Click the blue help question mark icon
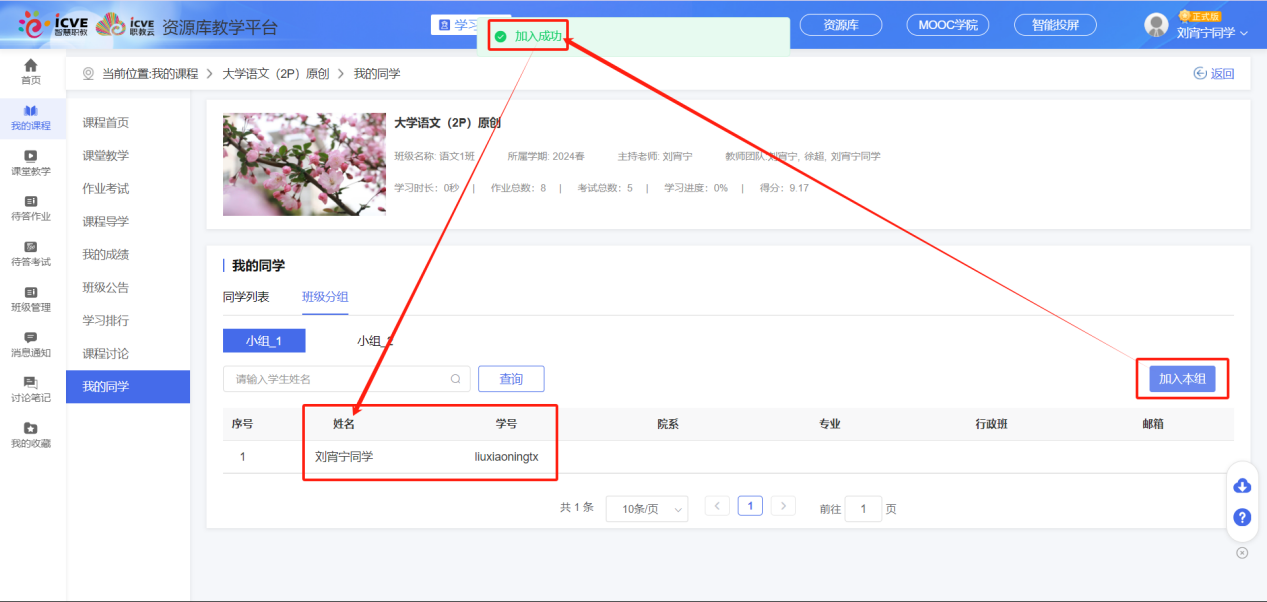1267x602 pixels. 1242,517
